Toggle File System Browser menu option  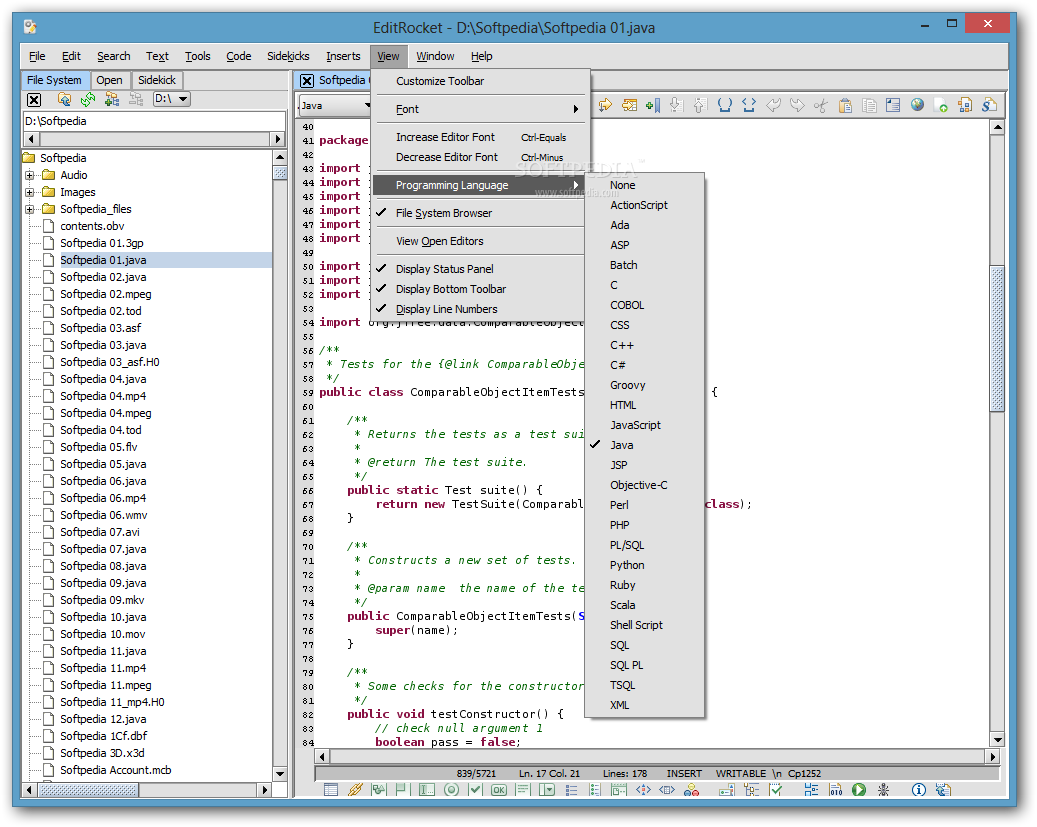479,213
